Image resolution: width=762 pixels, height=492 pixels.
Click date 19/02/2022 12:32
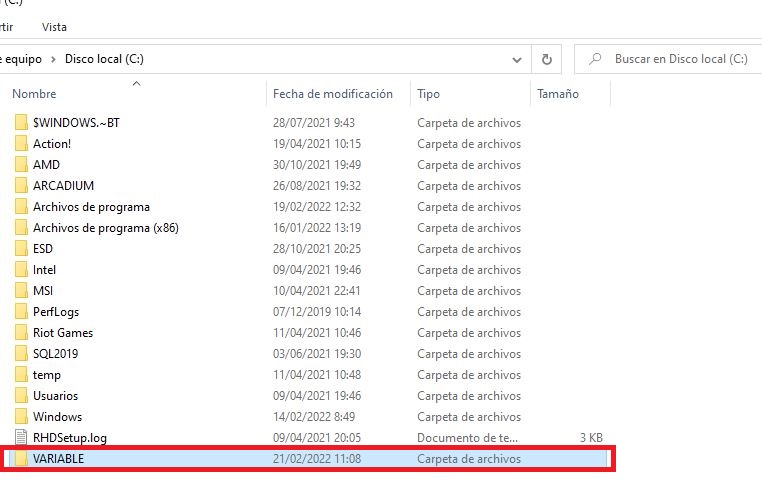point(316,207)
